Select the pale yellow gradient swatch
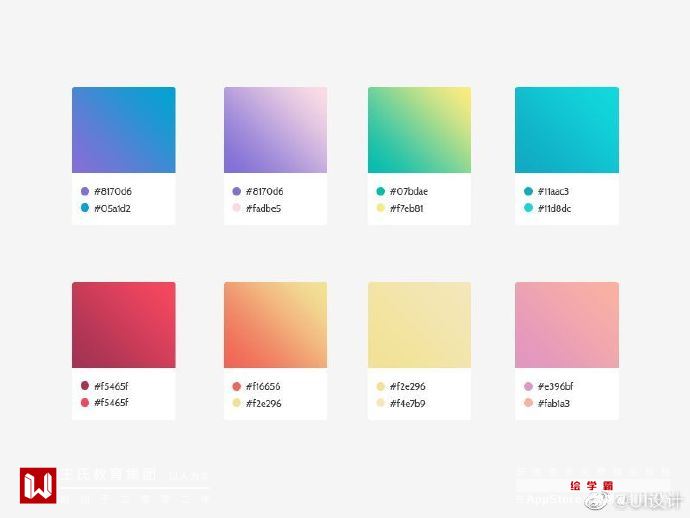 (x=419, y=325)
